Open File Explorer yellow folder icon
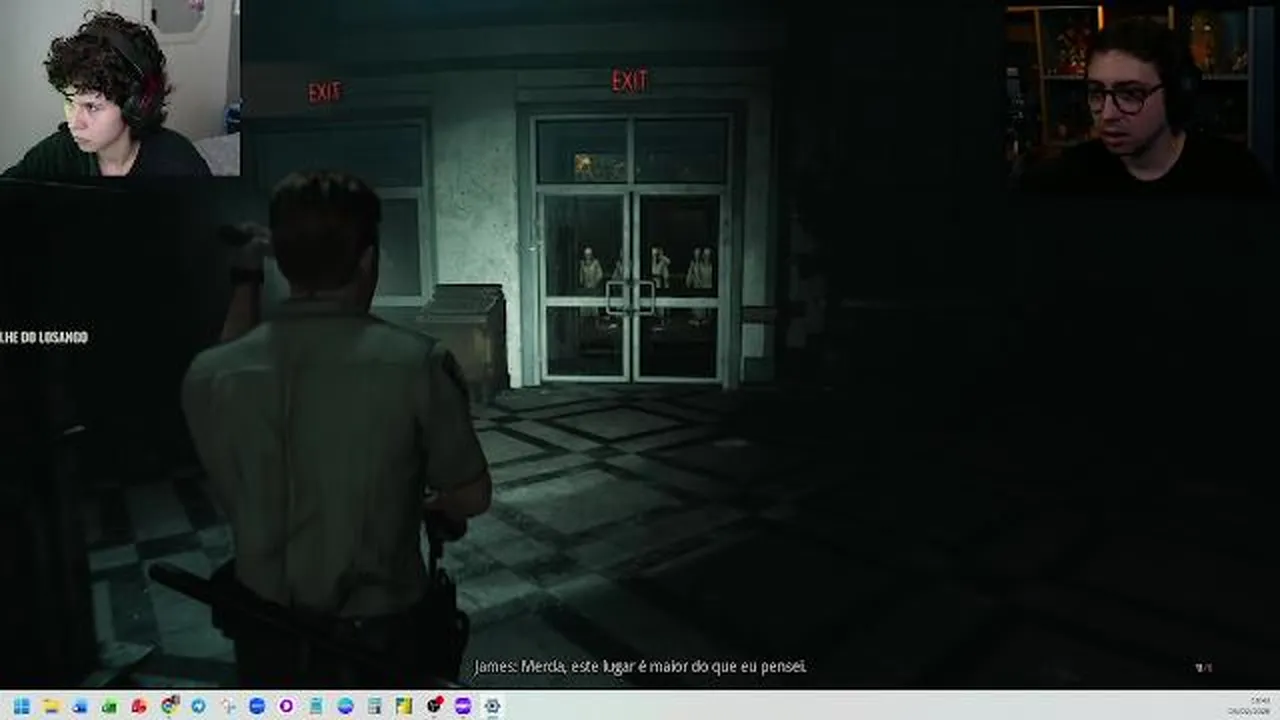 (51, 706)
